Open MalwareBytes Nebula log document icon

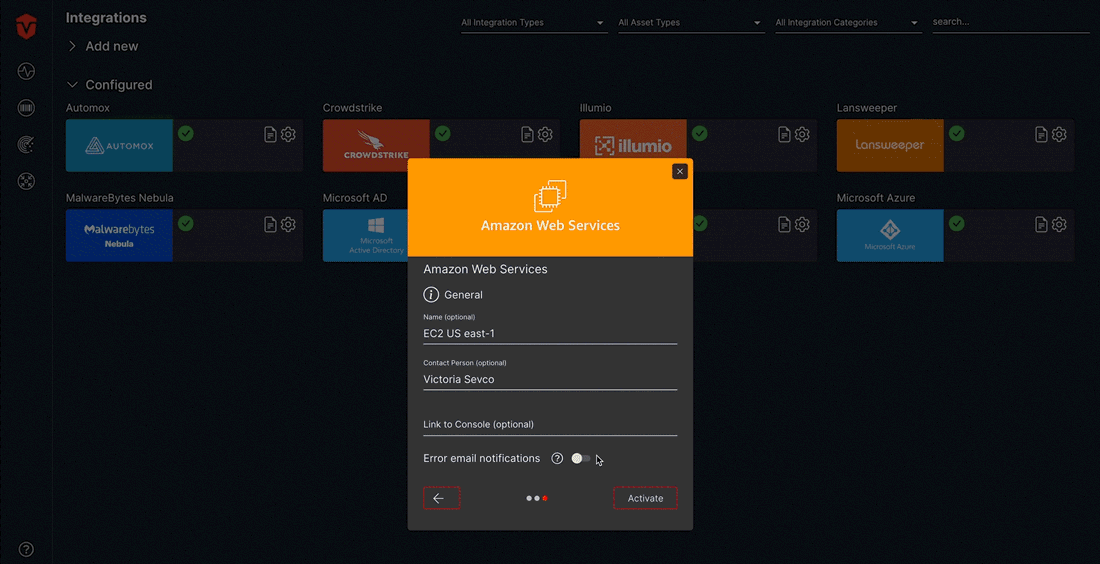point(270,224)
